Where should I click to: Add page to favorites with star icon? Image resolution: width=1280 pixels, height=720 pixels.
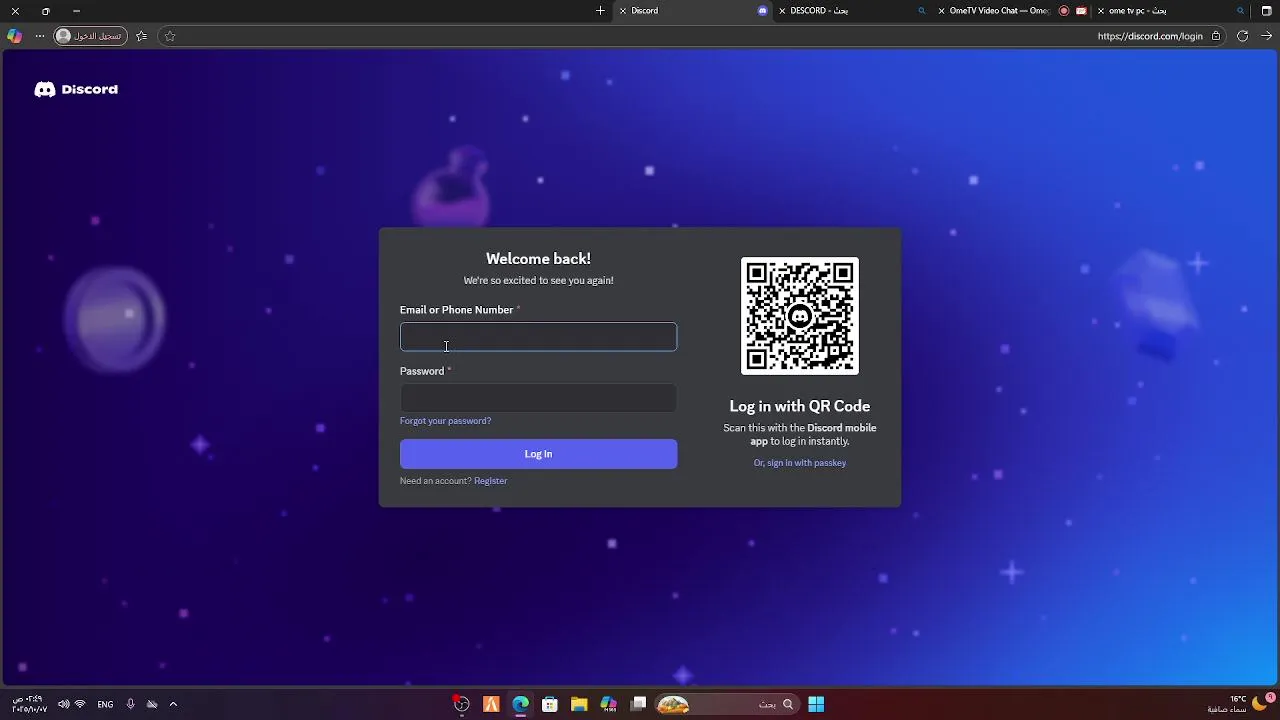[x=170, y=36]
